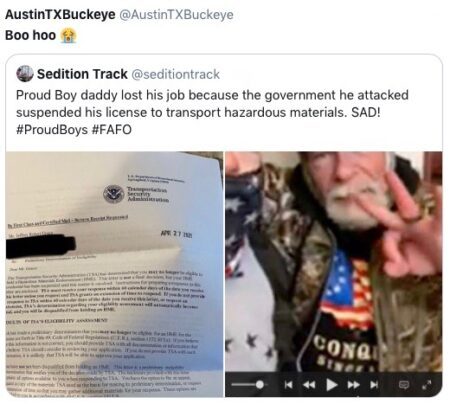This screenshot has height=404, width=450.
Task: Click the AustinTXBuckeye display name
Action: [60, 15]
